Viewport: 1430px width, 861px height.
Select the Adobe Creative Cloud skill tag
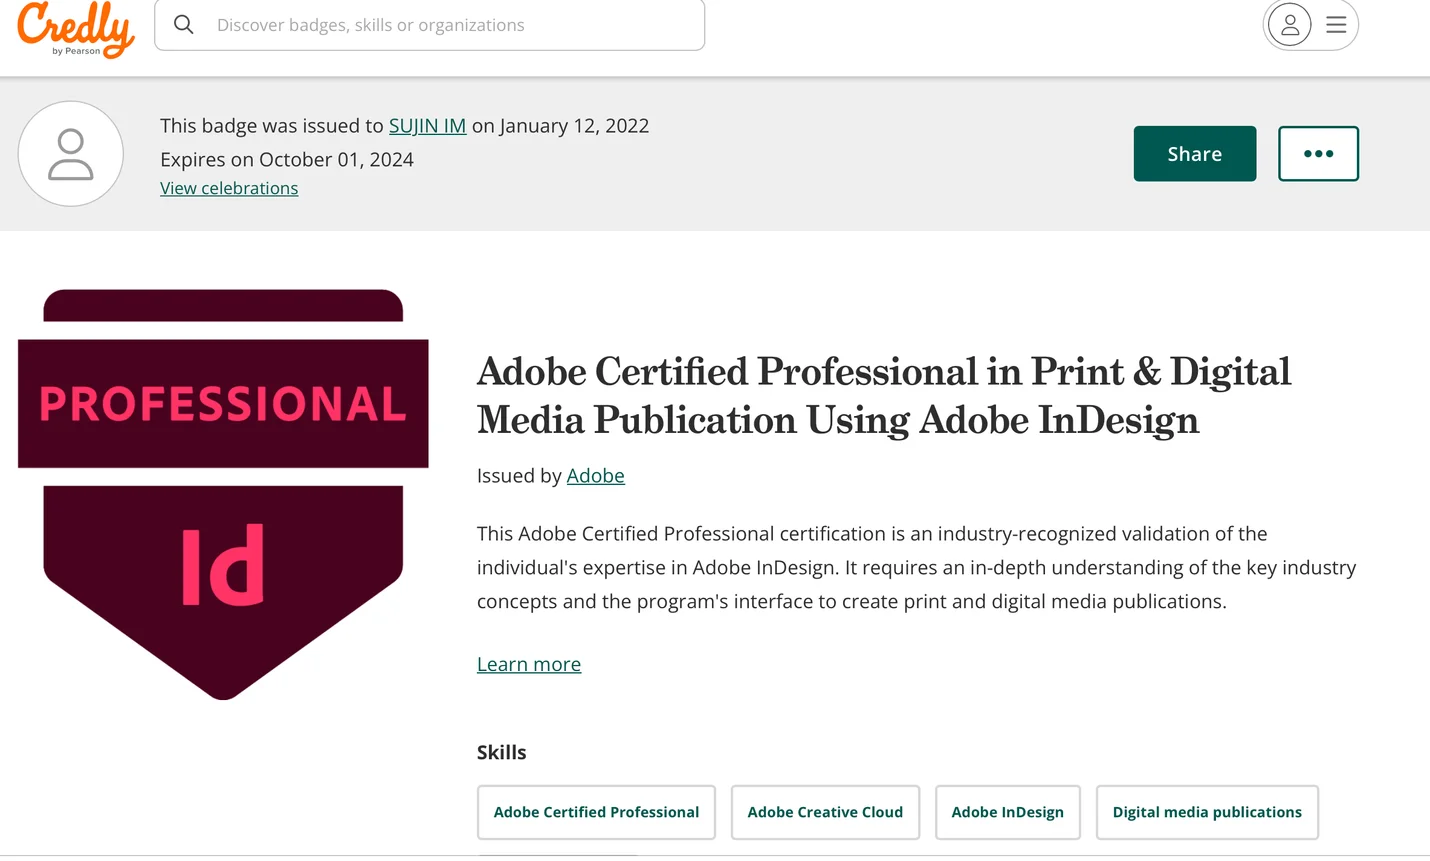(x=825, y=812)
